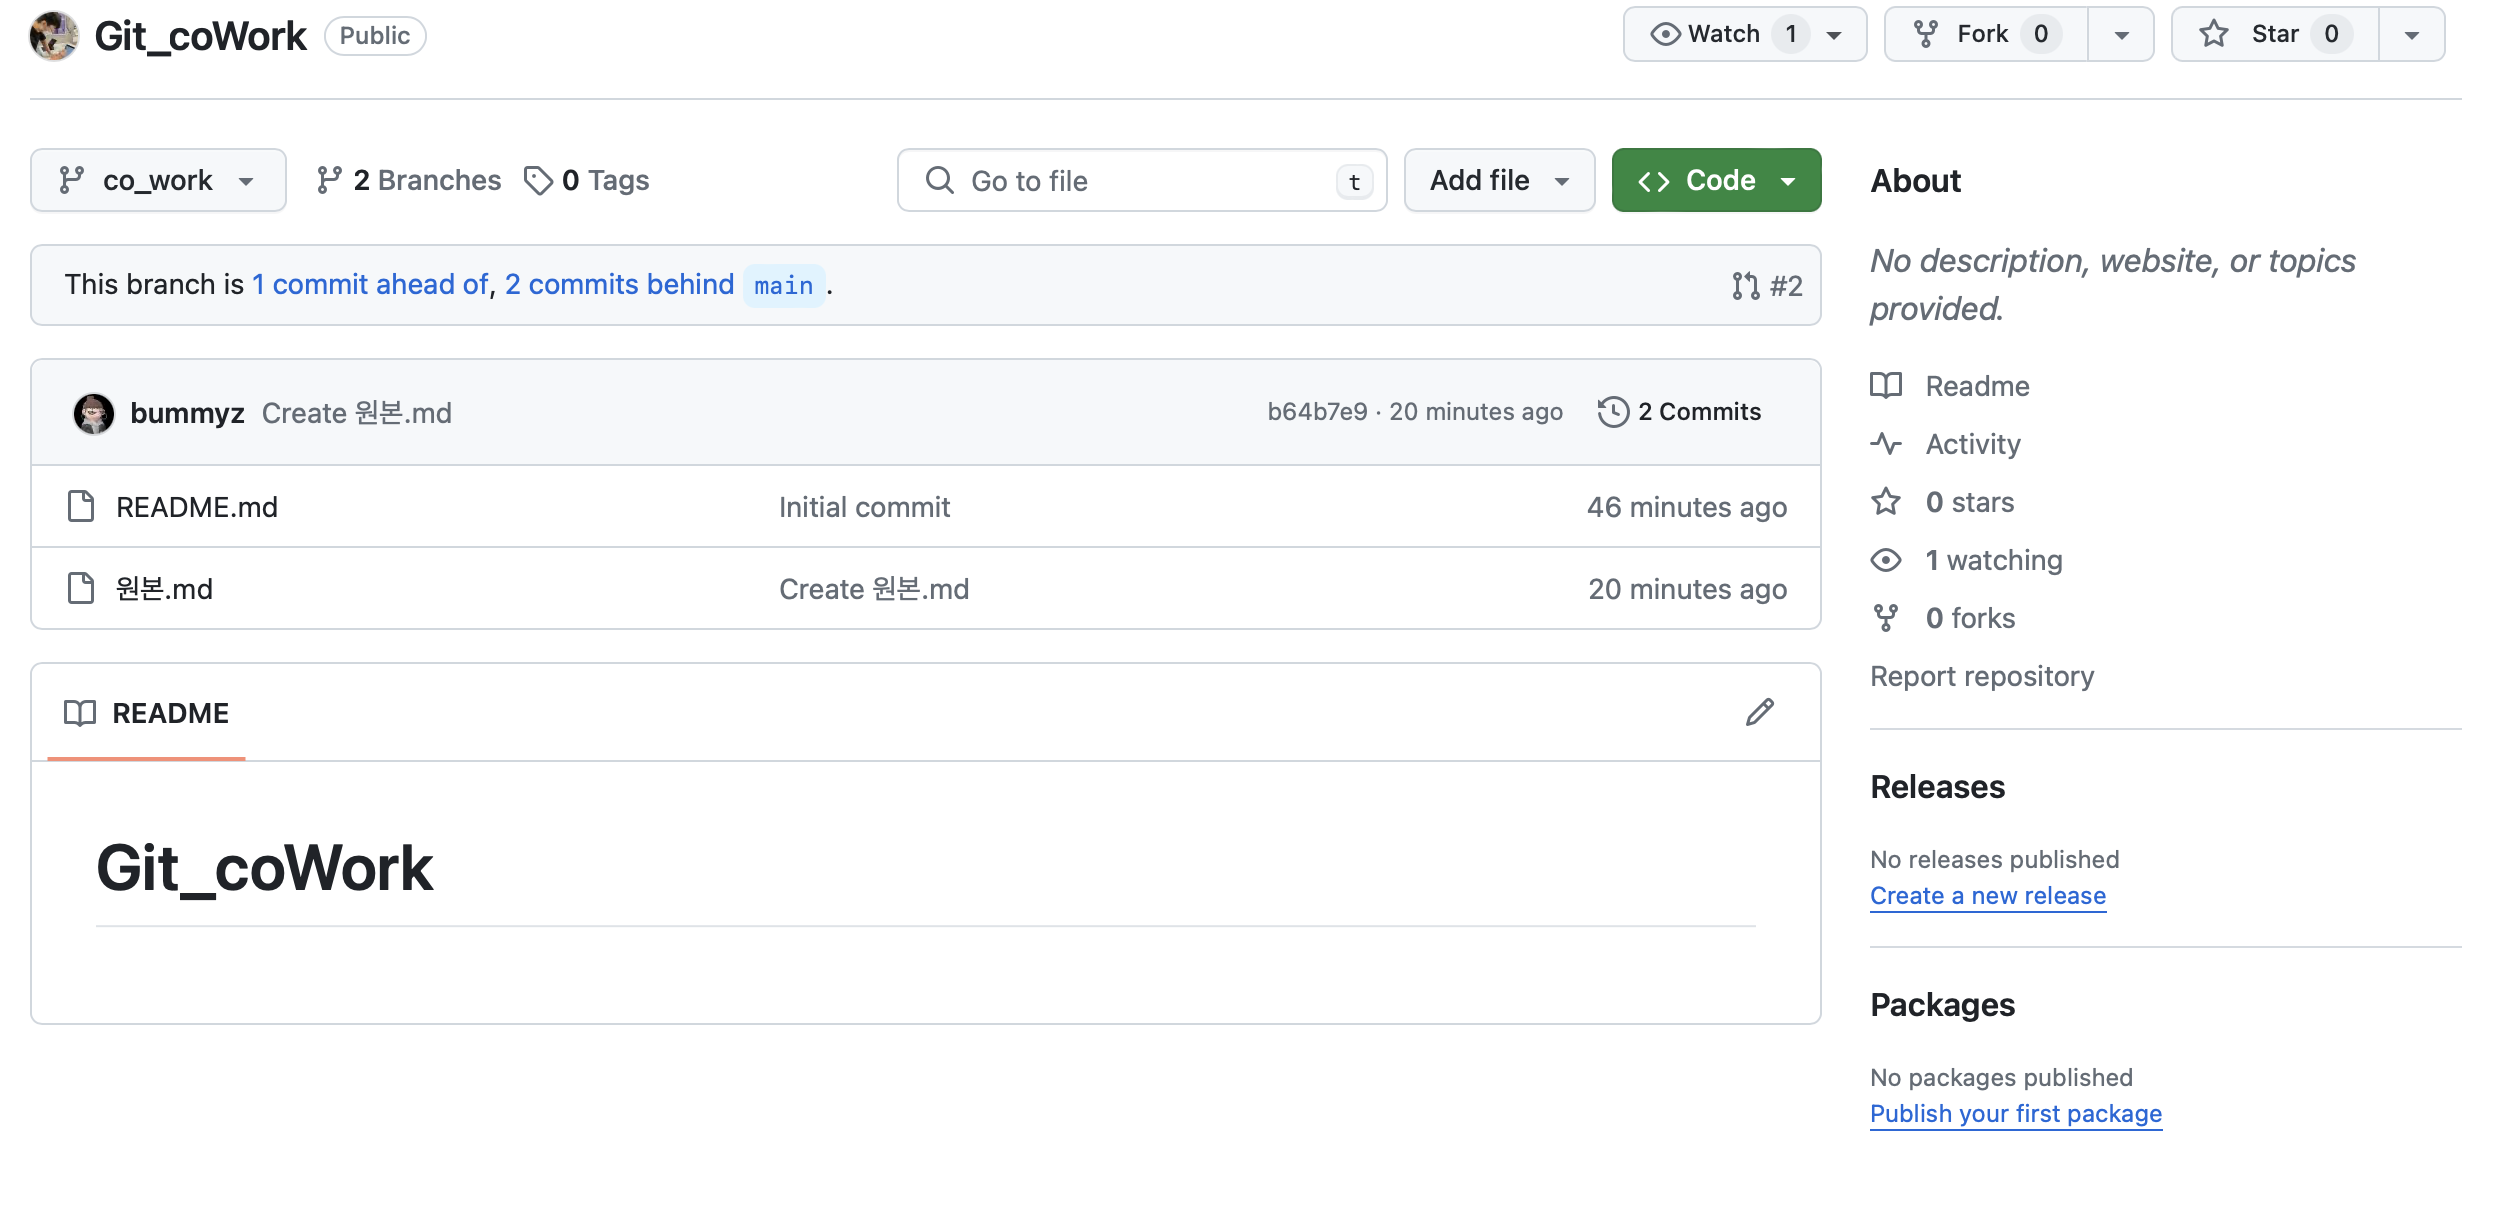This screenshot has width=2504, height=1220.
Task: Click the repository owner avatar next to Git_coWork
Action: [x=54, y=36]
